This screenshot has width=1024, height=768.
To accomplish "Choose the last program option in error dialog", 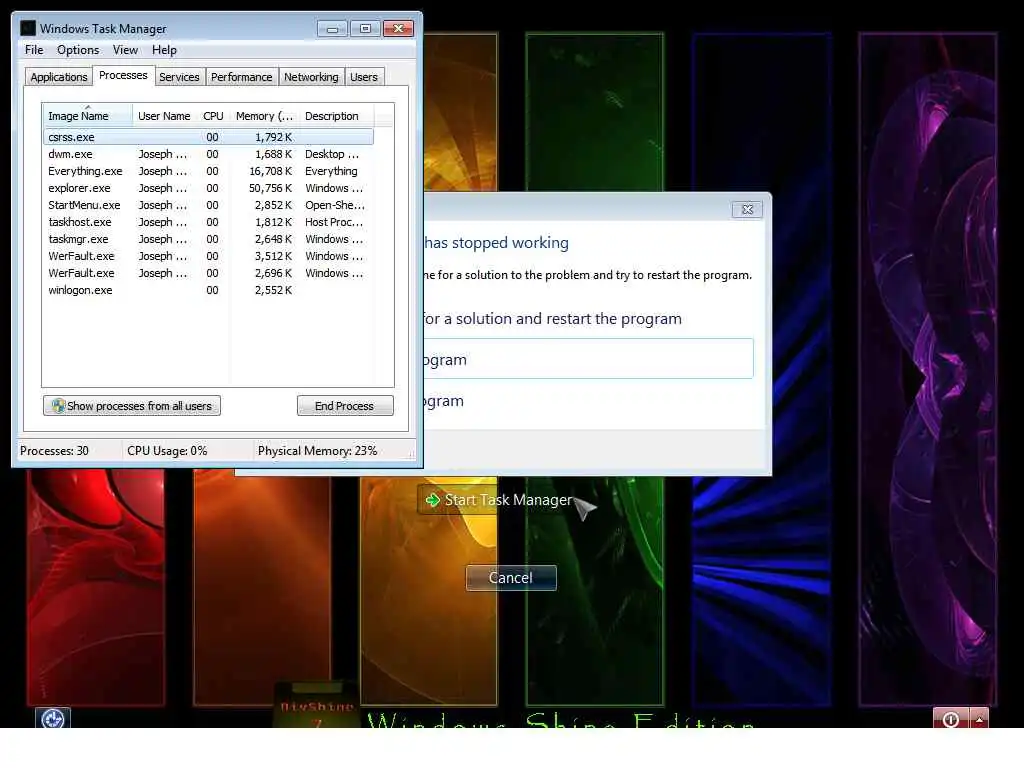I will tap(444, 401).
